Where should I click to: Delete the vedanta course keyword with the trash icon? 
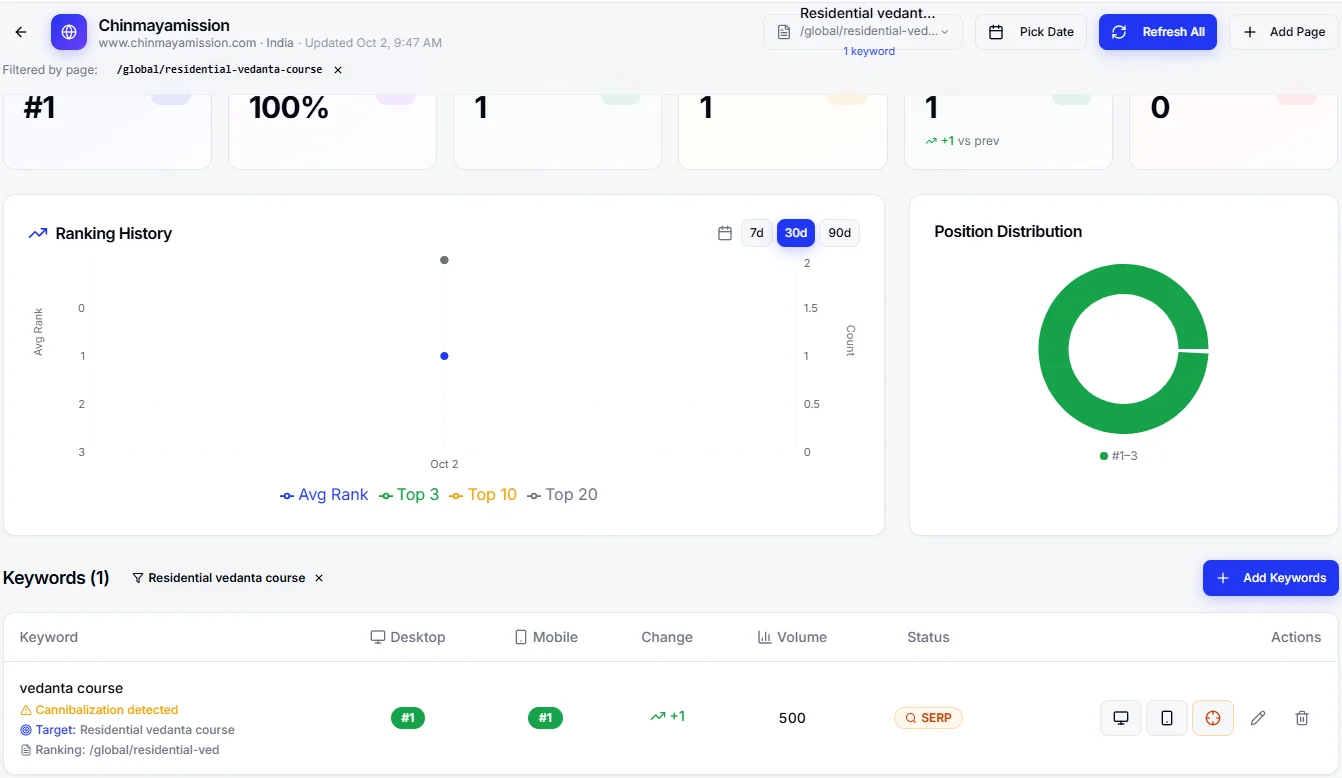pyautogui.click(x=1302, y=718)
